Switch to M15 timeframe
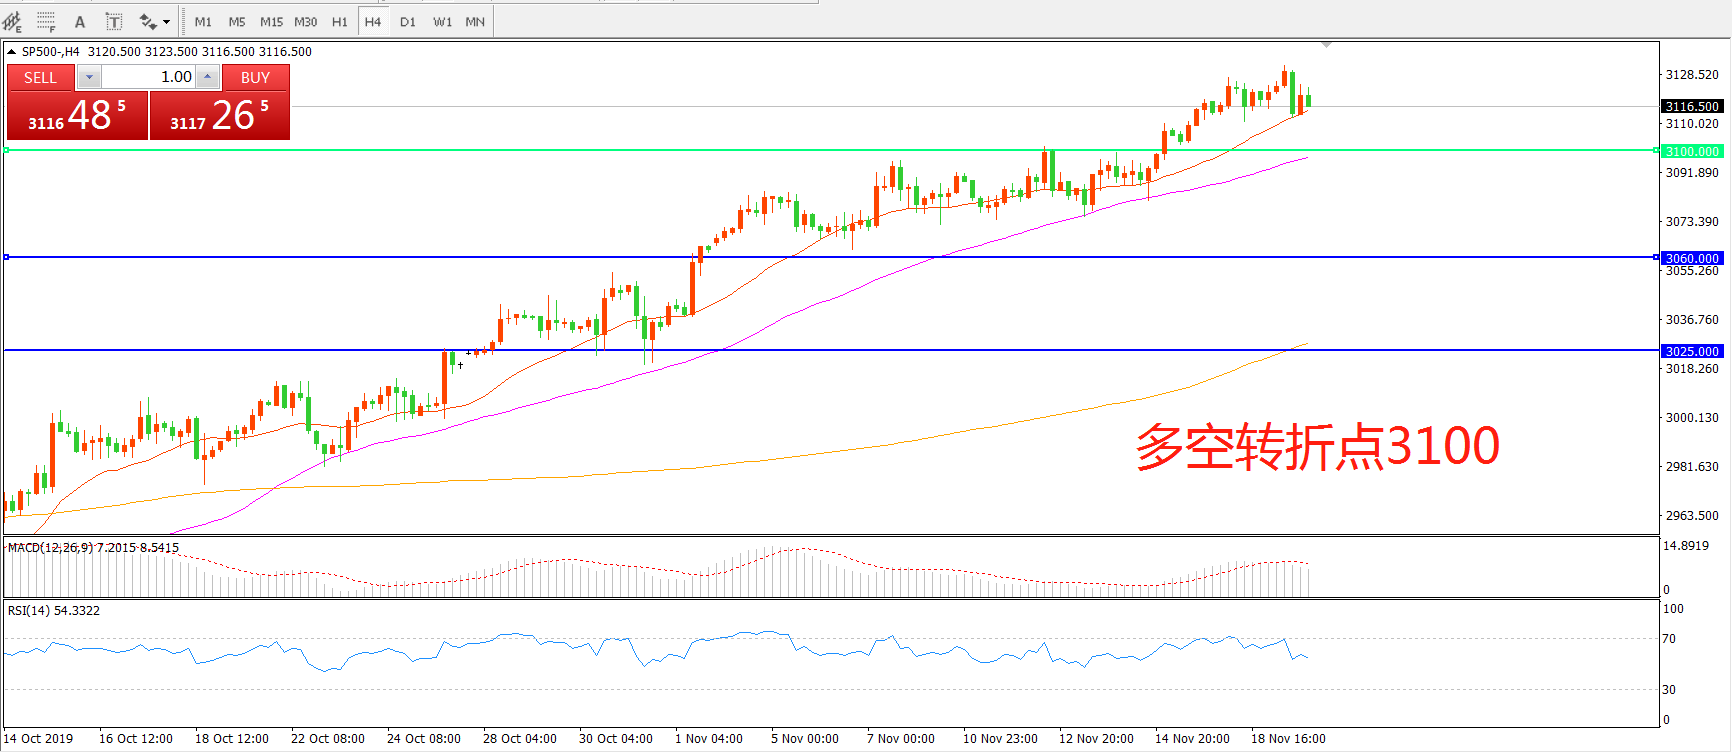This screenshot has height=752, width=1732. coord(271,22)
